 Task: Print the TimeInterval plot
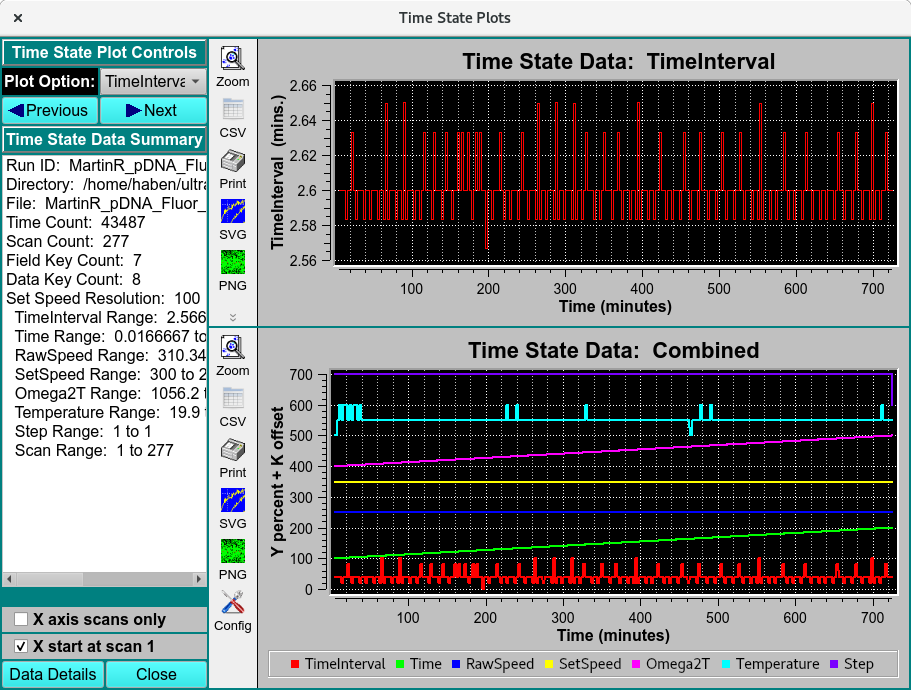coord(232,160)
